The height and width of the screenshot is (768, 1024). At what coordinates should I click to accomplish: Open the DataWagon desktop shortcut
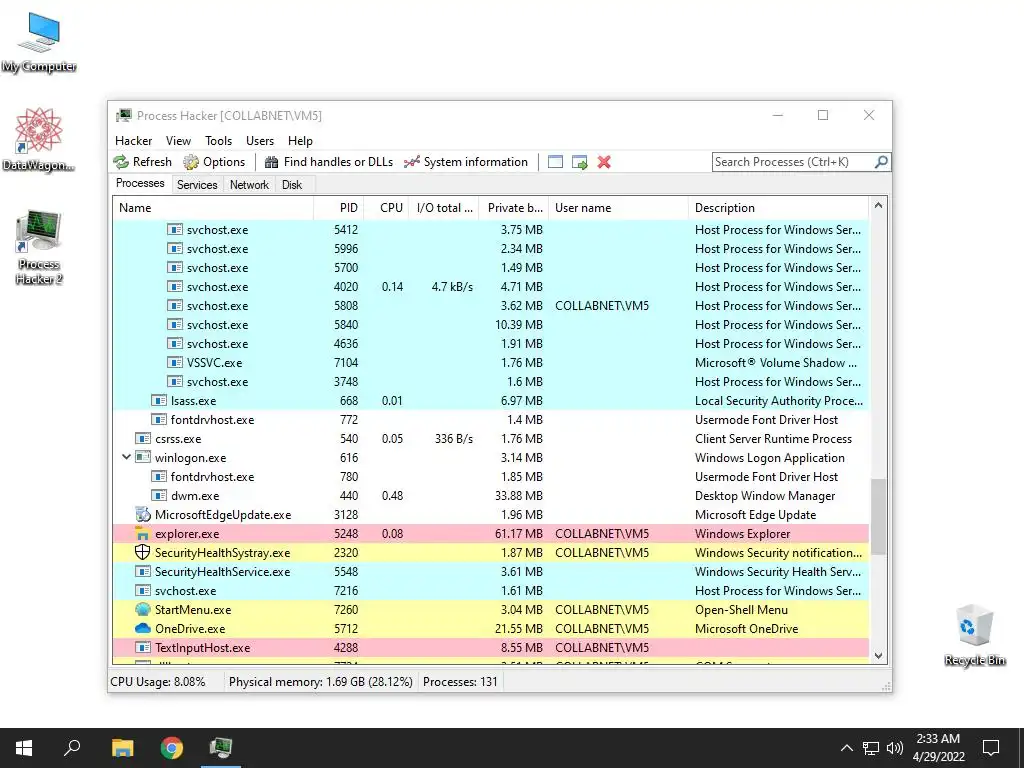point(39,139)
